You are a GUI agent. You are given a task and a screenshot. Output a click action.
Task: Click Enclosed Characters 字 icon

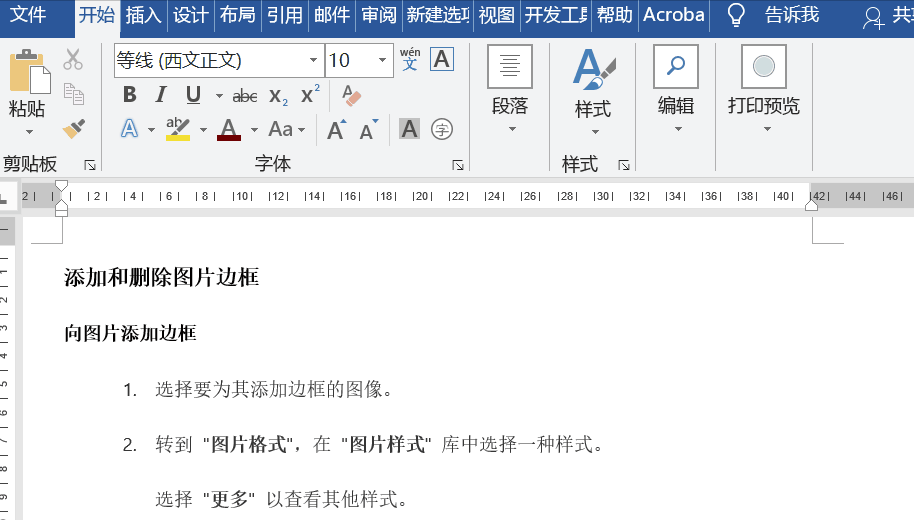coord(442,129)
